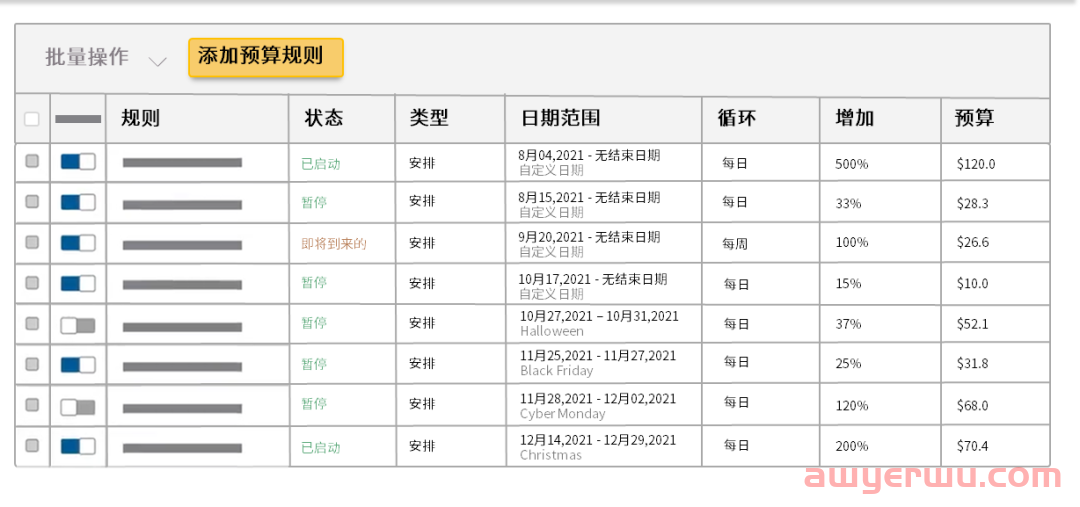The image size is (1080, 507).
Task: Toggle the Christmas rule switch
Action: (x=78, y=446)
